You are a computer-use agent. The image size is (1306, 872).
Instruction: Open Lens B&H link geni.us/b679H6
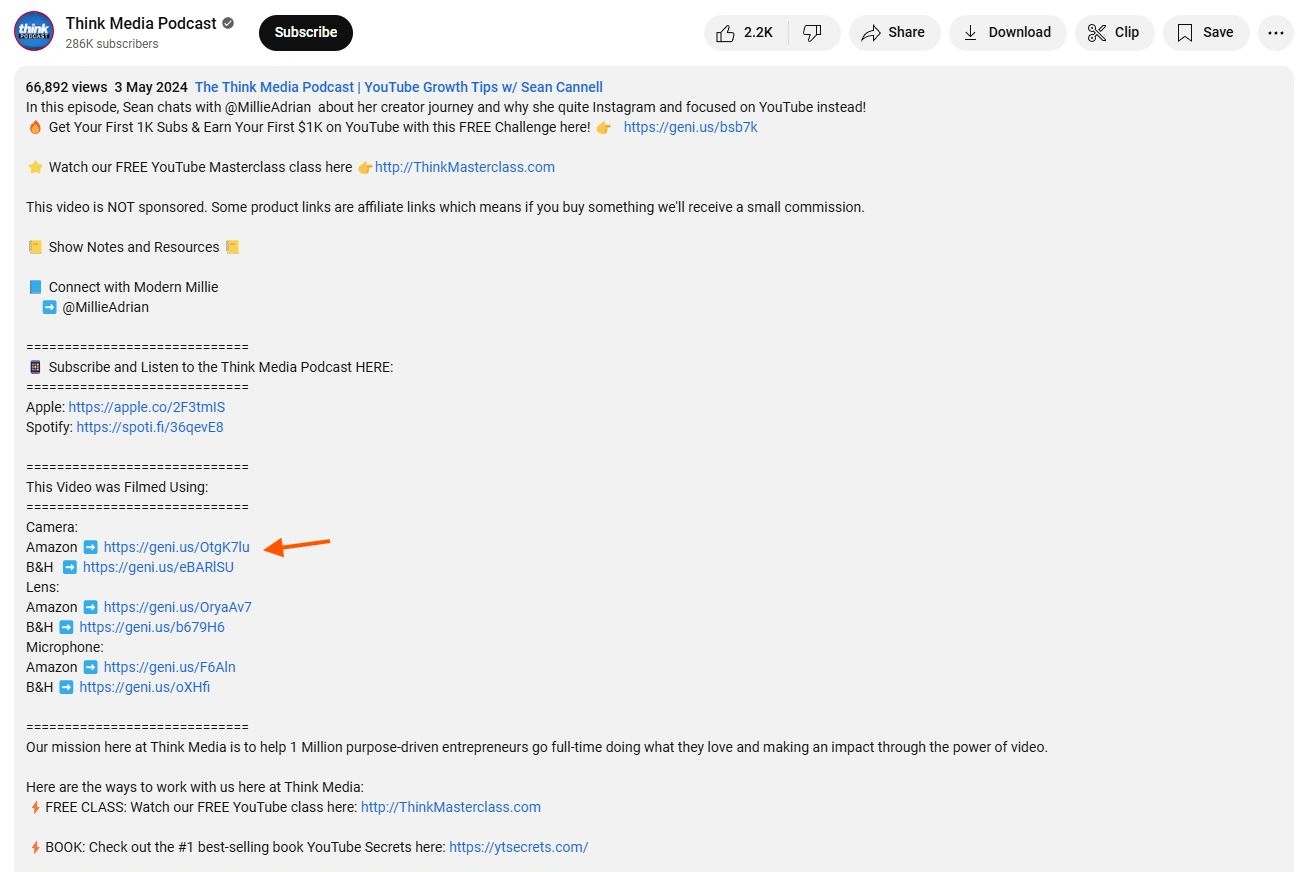pyautogui.click(x=152, y=627)
